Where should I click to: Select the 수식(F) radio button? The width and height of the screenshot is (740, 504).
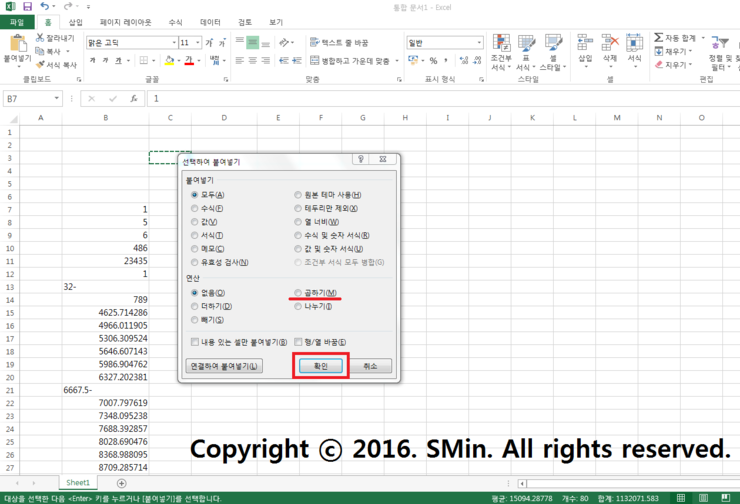(194, 208)
